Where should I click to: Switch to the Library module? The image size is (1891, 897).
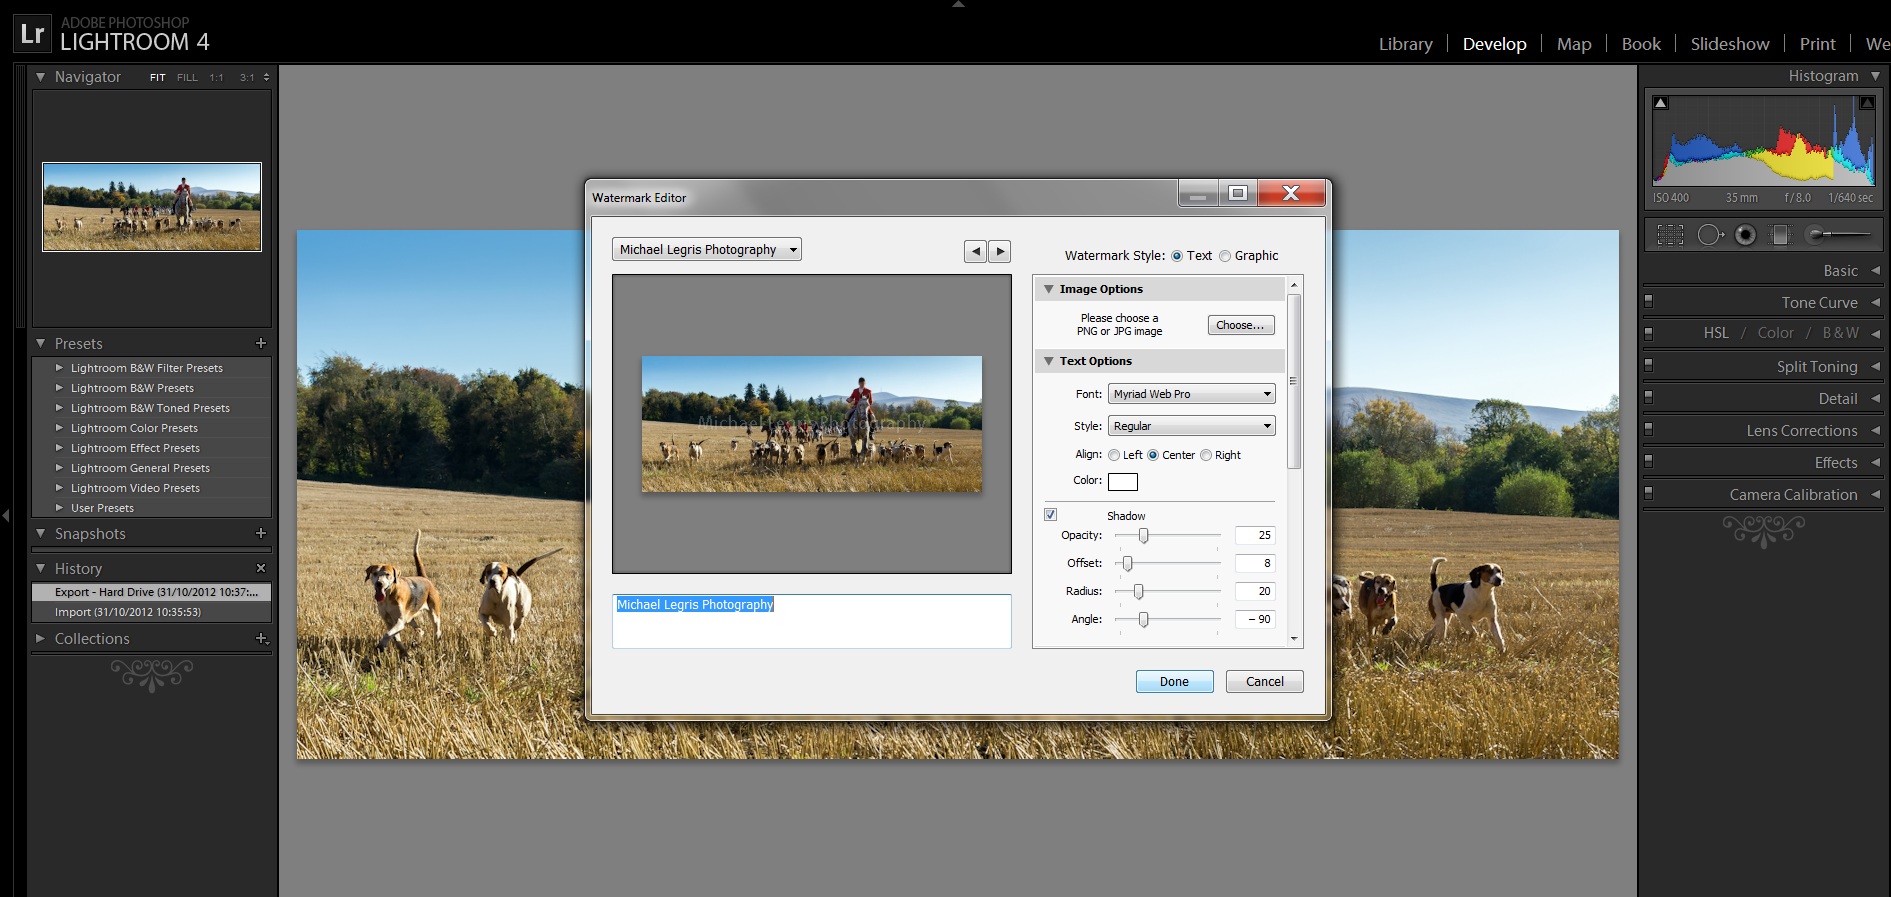pos(1405,44)
